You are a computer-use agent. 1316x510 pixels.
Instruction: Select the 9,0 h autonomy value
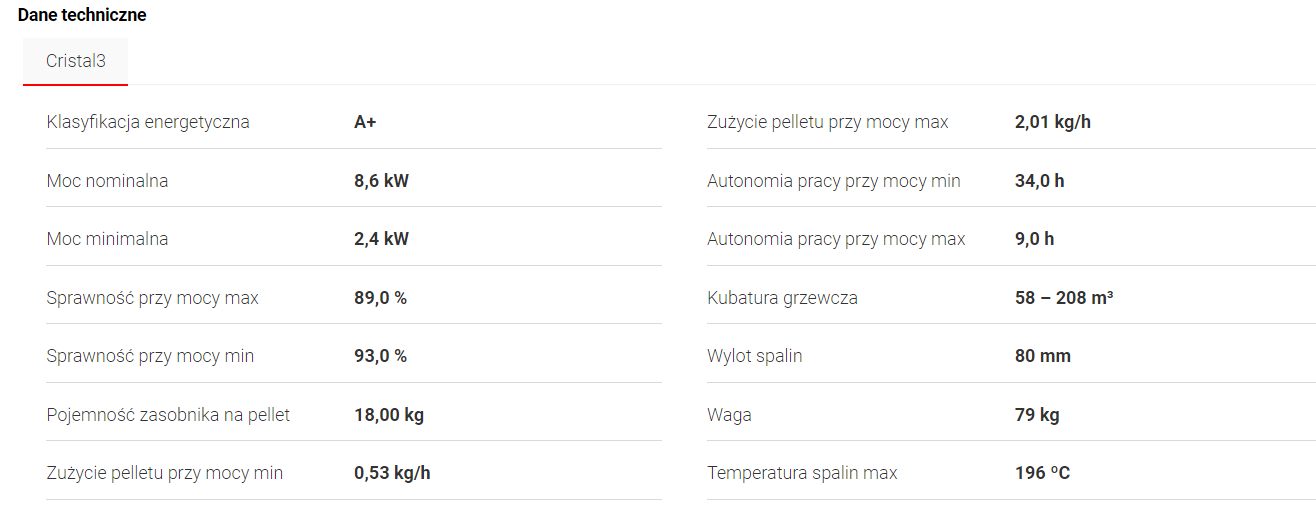[1034, 239]
